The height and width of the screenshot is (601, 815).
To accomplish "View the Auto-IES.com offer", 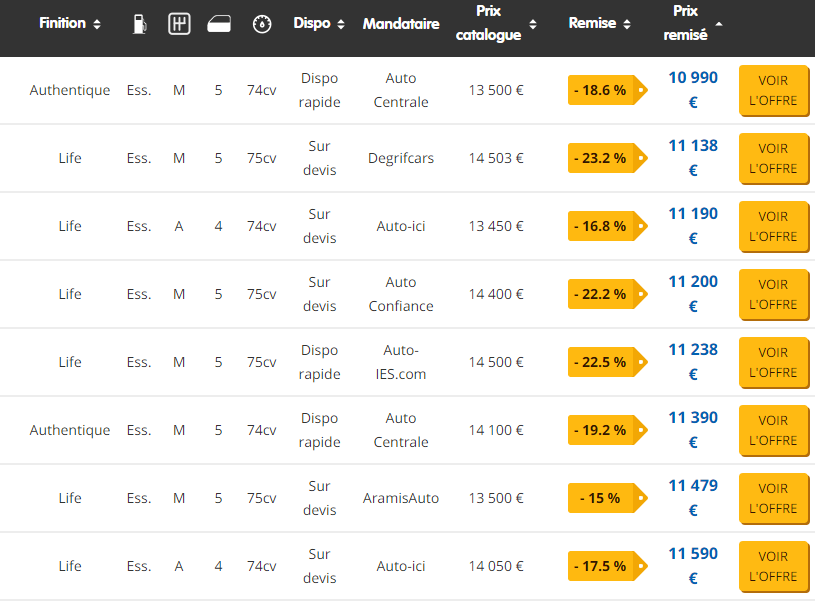I will point(773,363).
